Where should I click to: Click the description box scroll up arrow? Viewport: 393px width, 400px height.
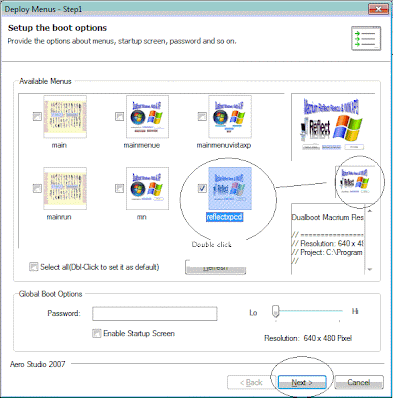pos(370,211)
